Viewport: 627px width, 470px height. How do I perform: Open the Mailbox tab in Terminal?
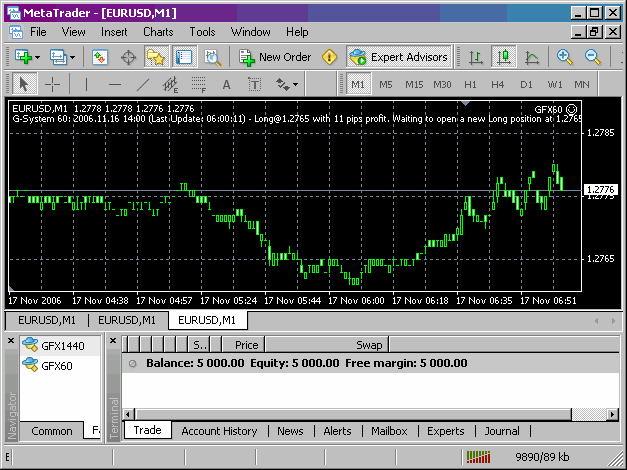(389, 431)
